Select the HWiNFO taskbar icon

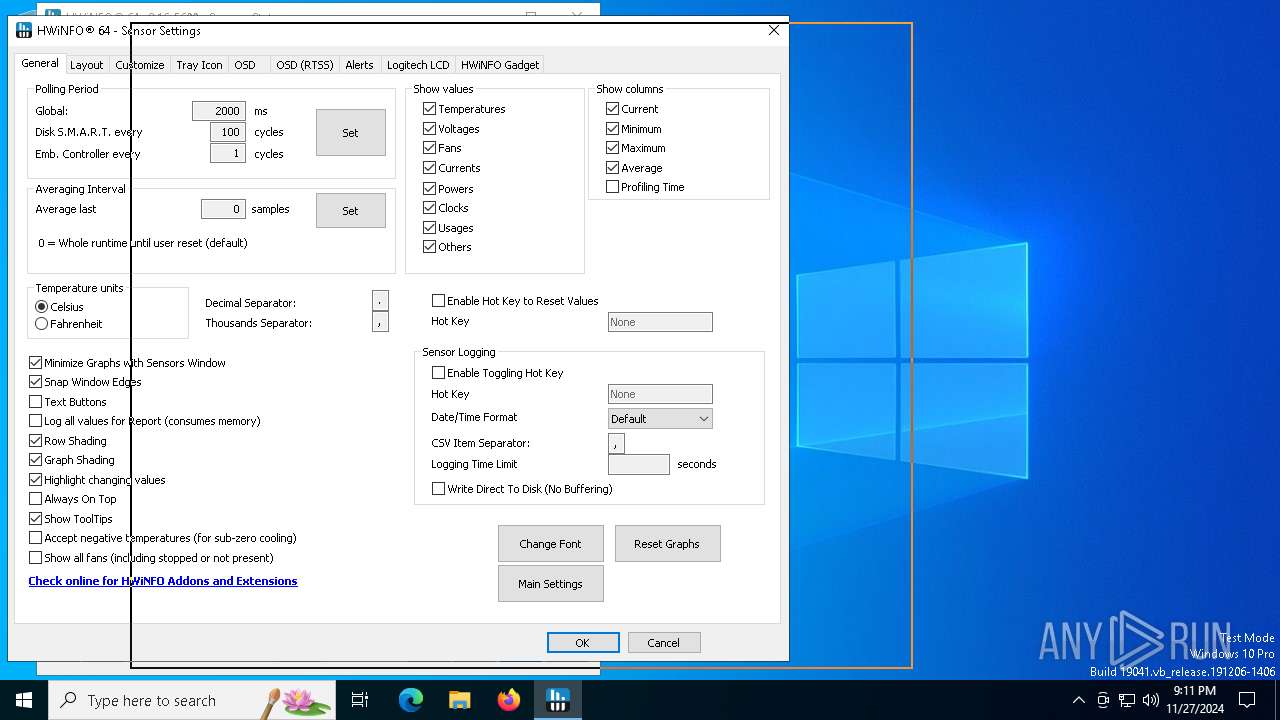click(558, 700)
